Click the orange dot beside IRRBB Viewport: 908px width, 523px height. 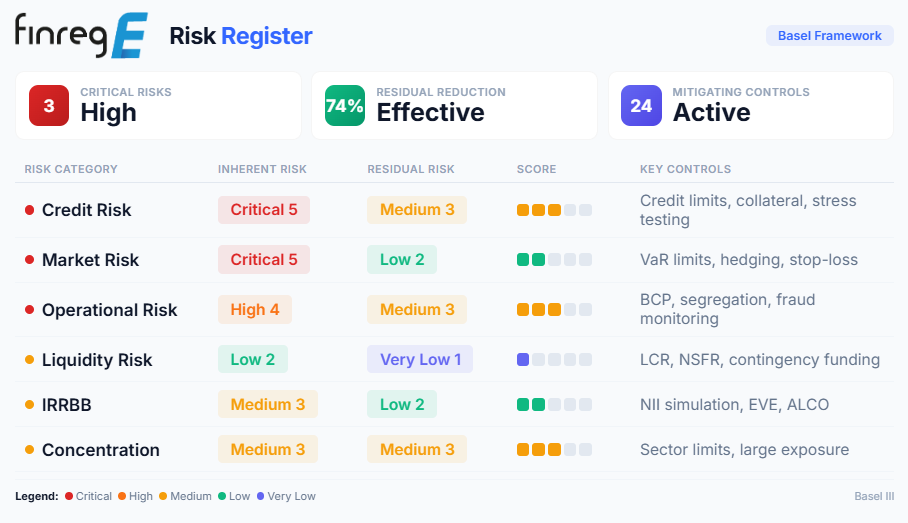point(30,404)
